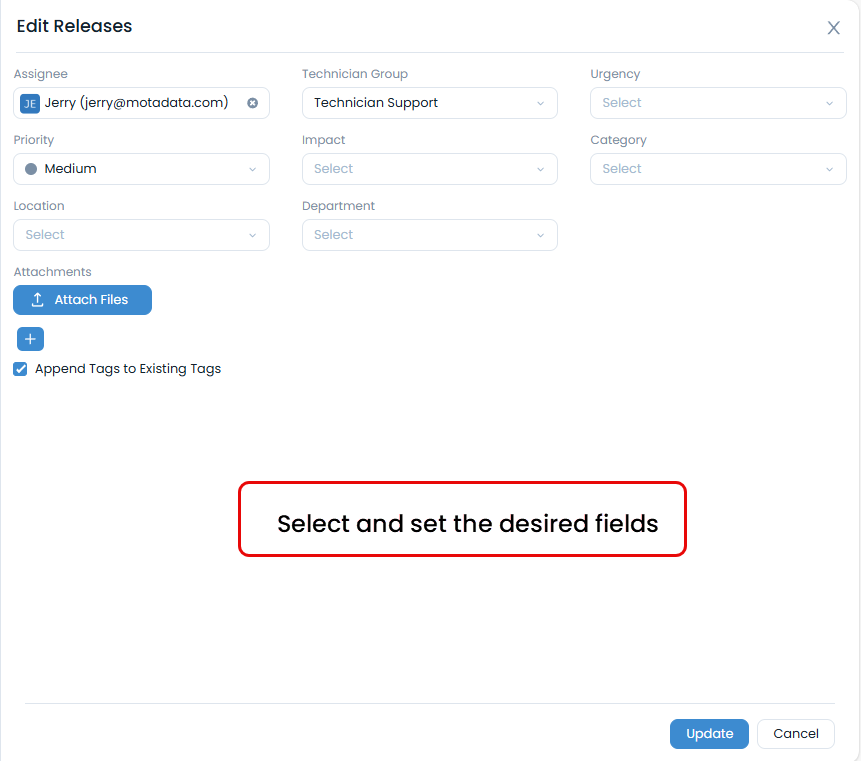Click the Attach Files button
Viewport: 861px width, 761px height.
(82, 299)
